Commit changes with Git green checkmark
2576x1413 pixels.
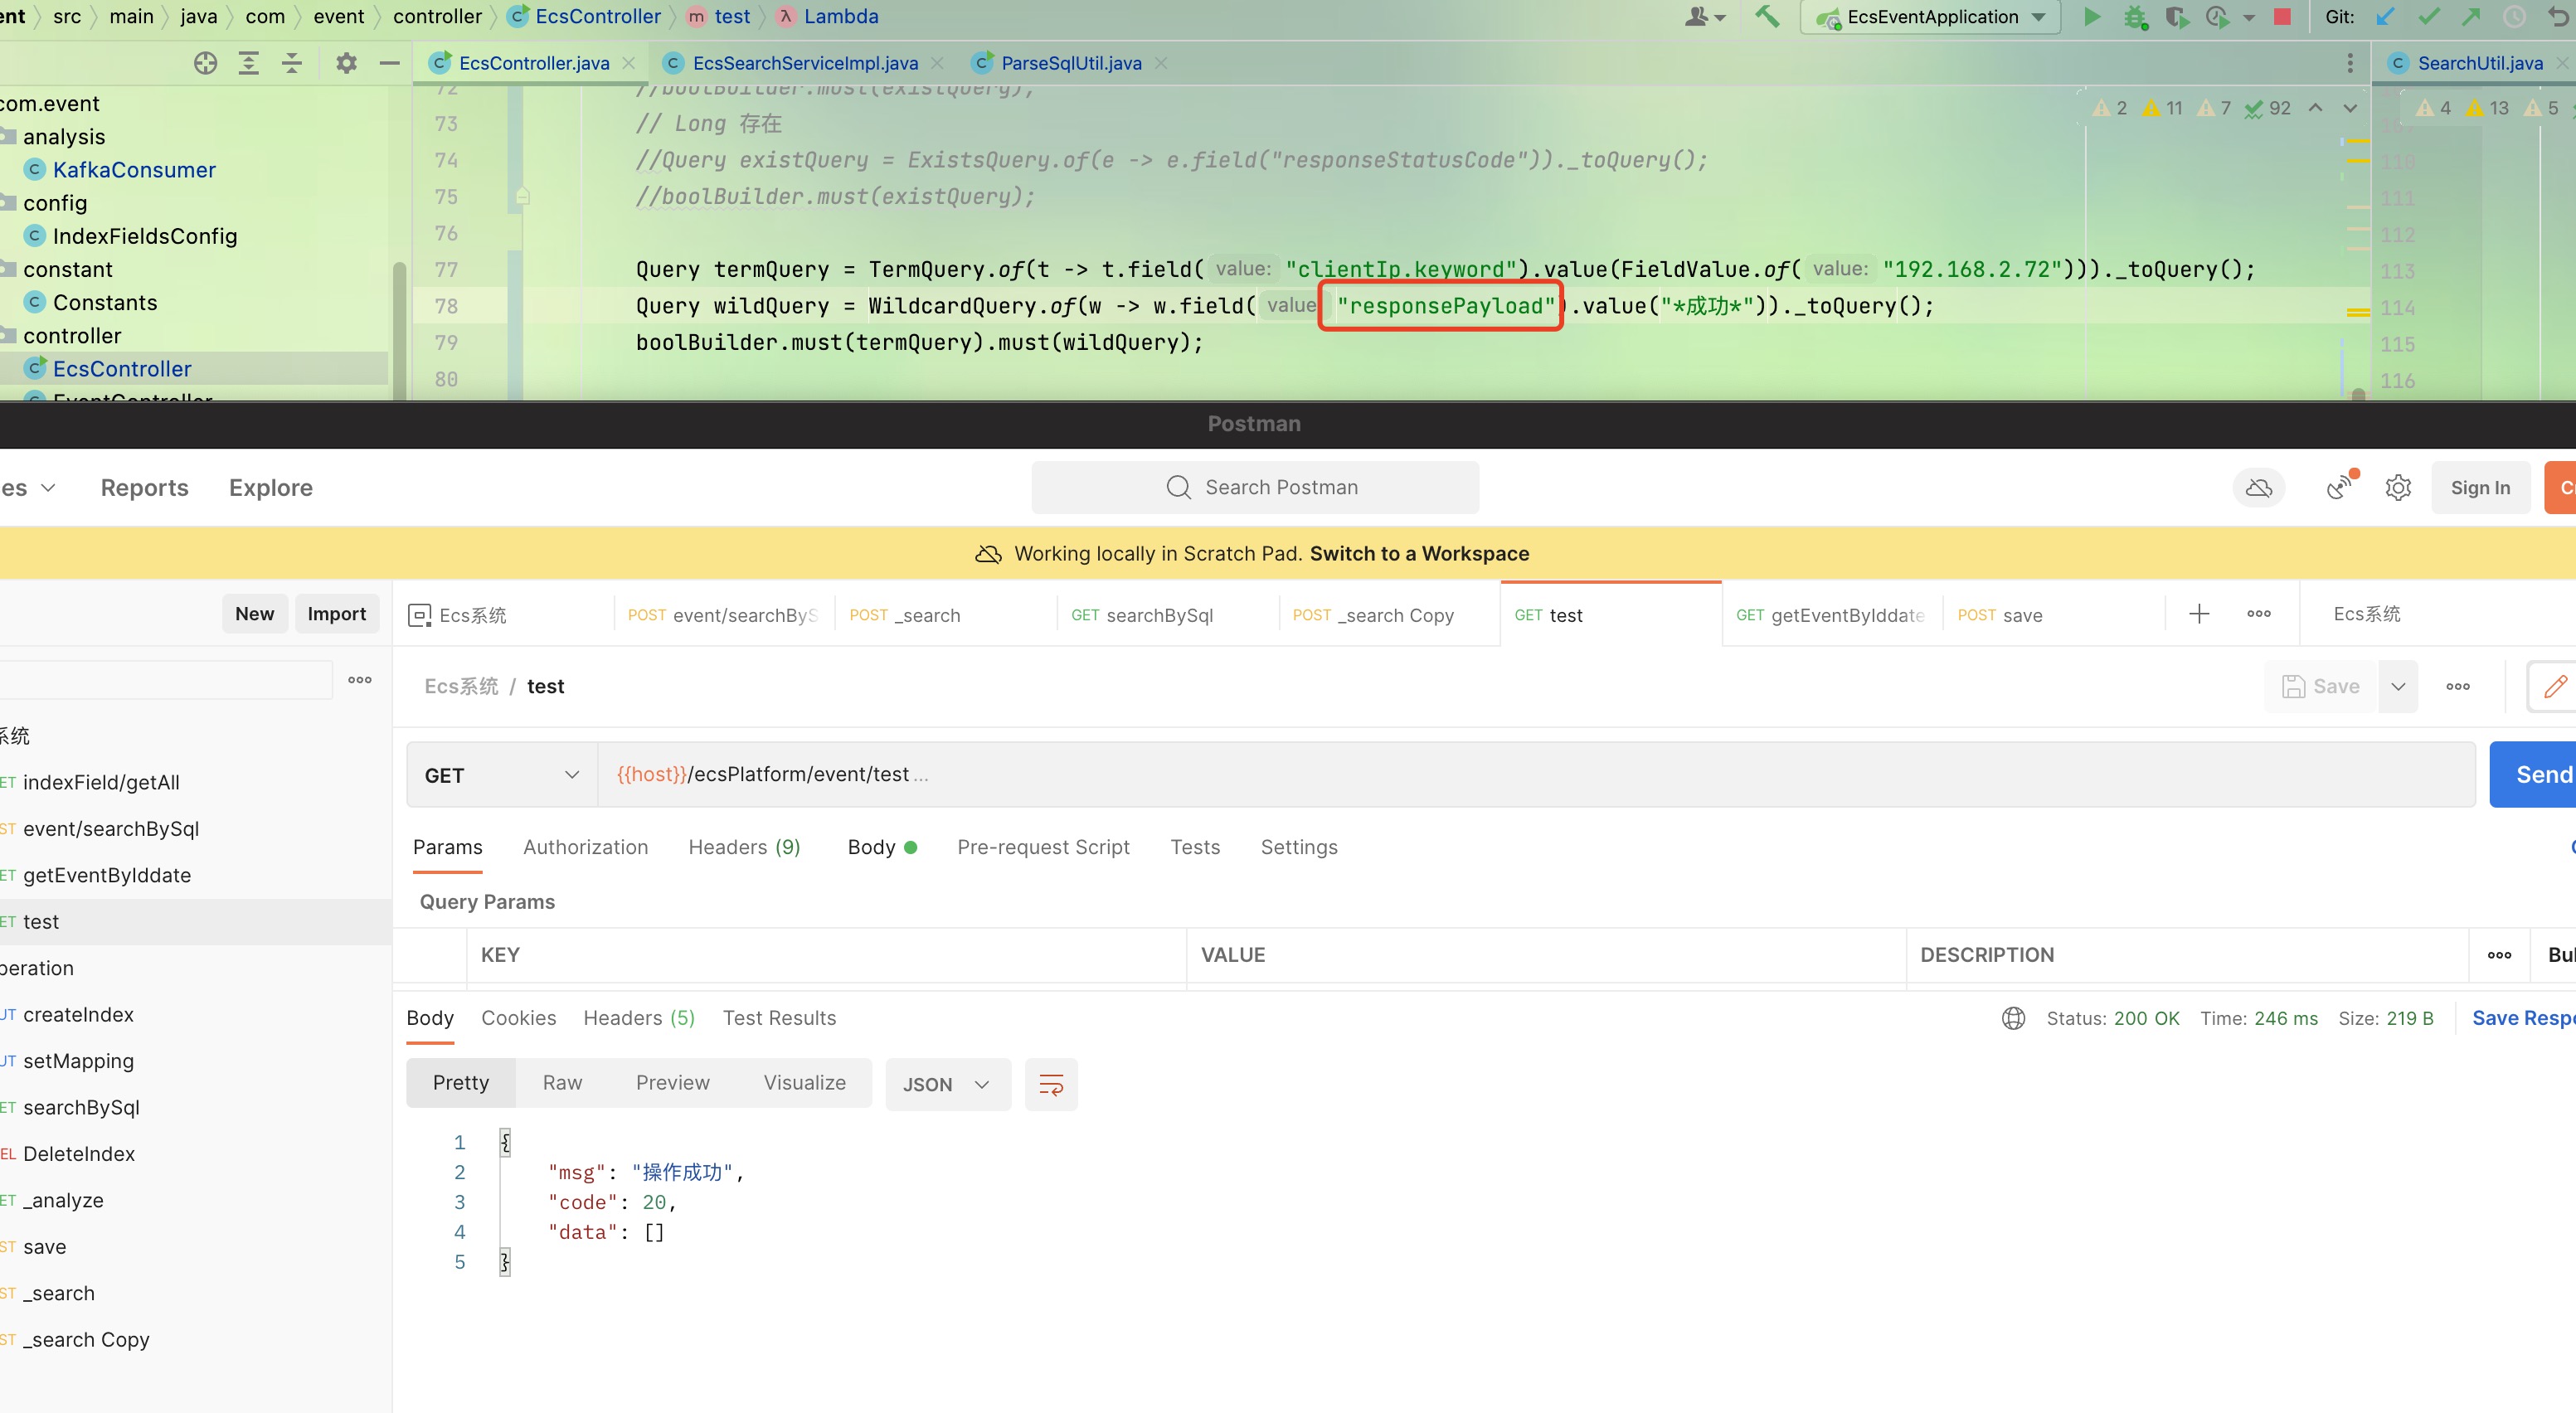click(2428, 17)
